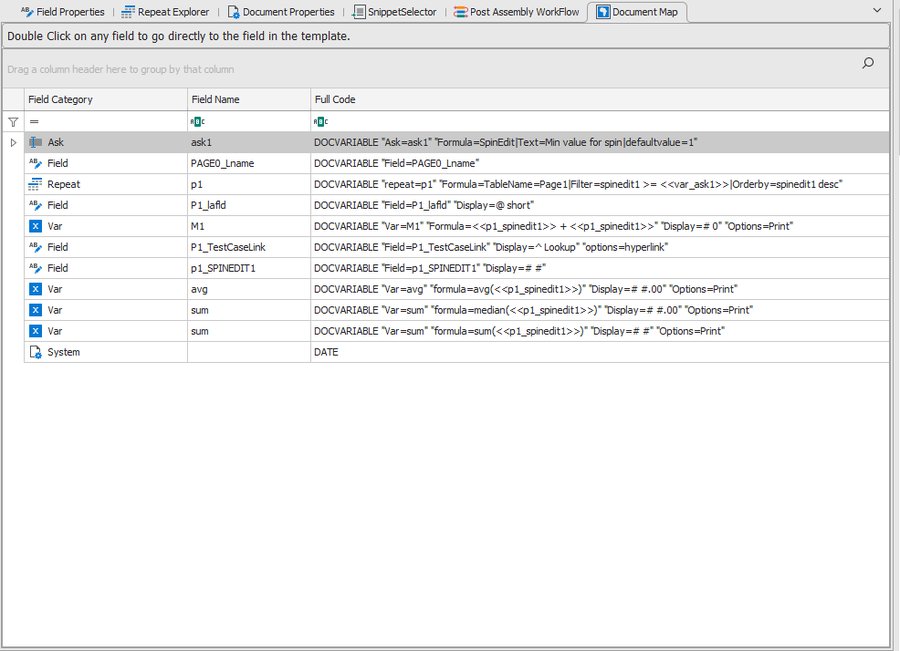Image resolution: width=900 pixels, height=651 pixels.
Task: Click the hyperlink options full code cell
Action: [600, 247]
